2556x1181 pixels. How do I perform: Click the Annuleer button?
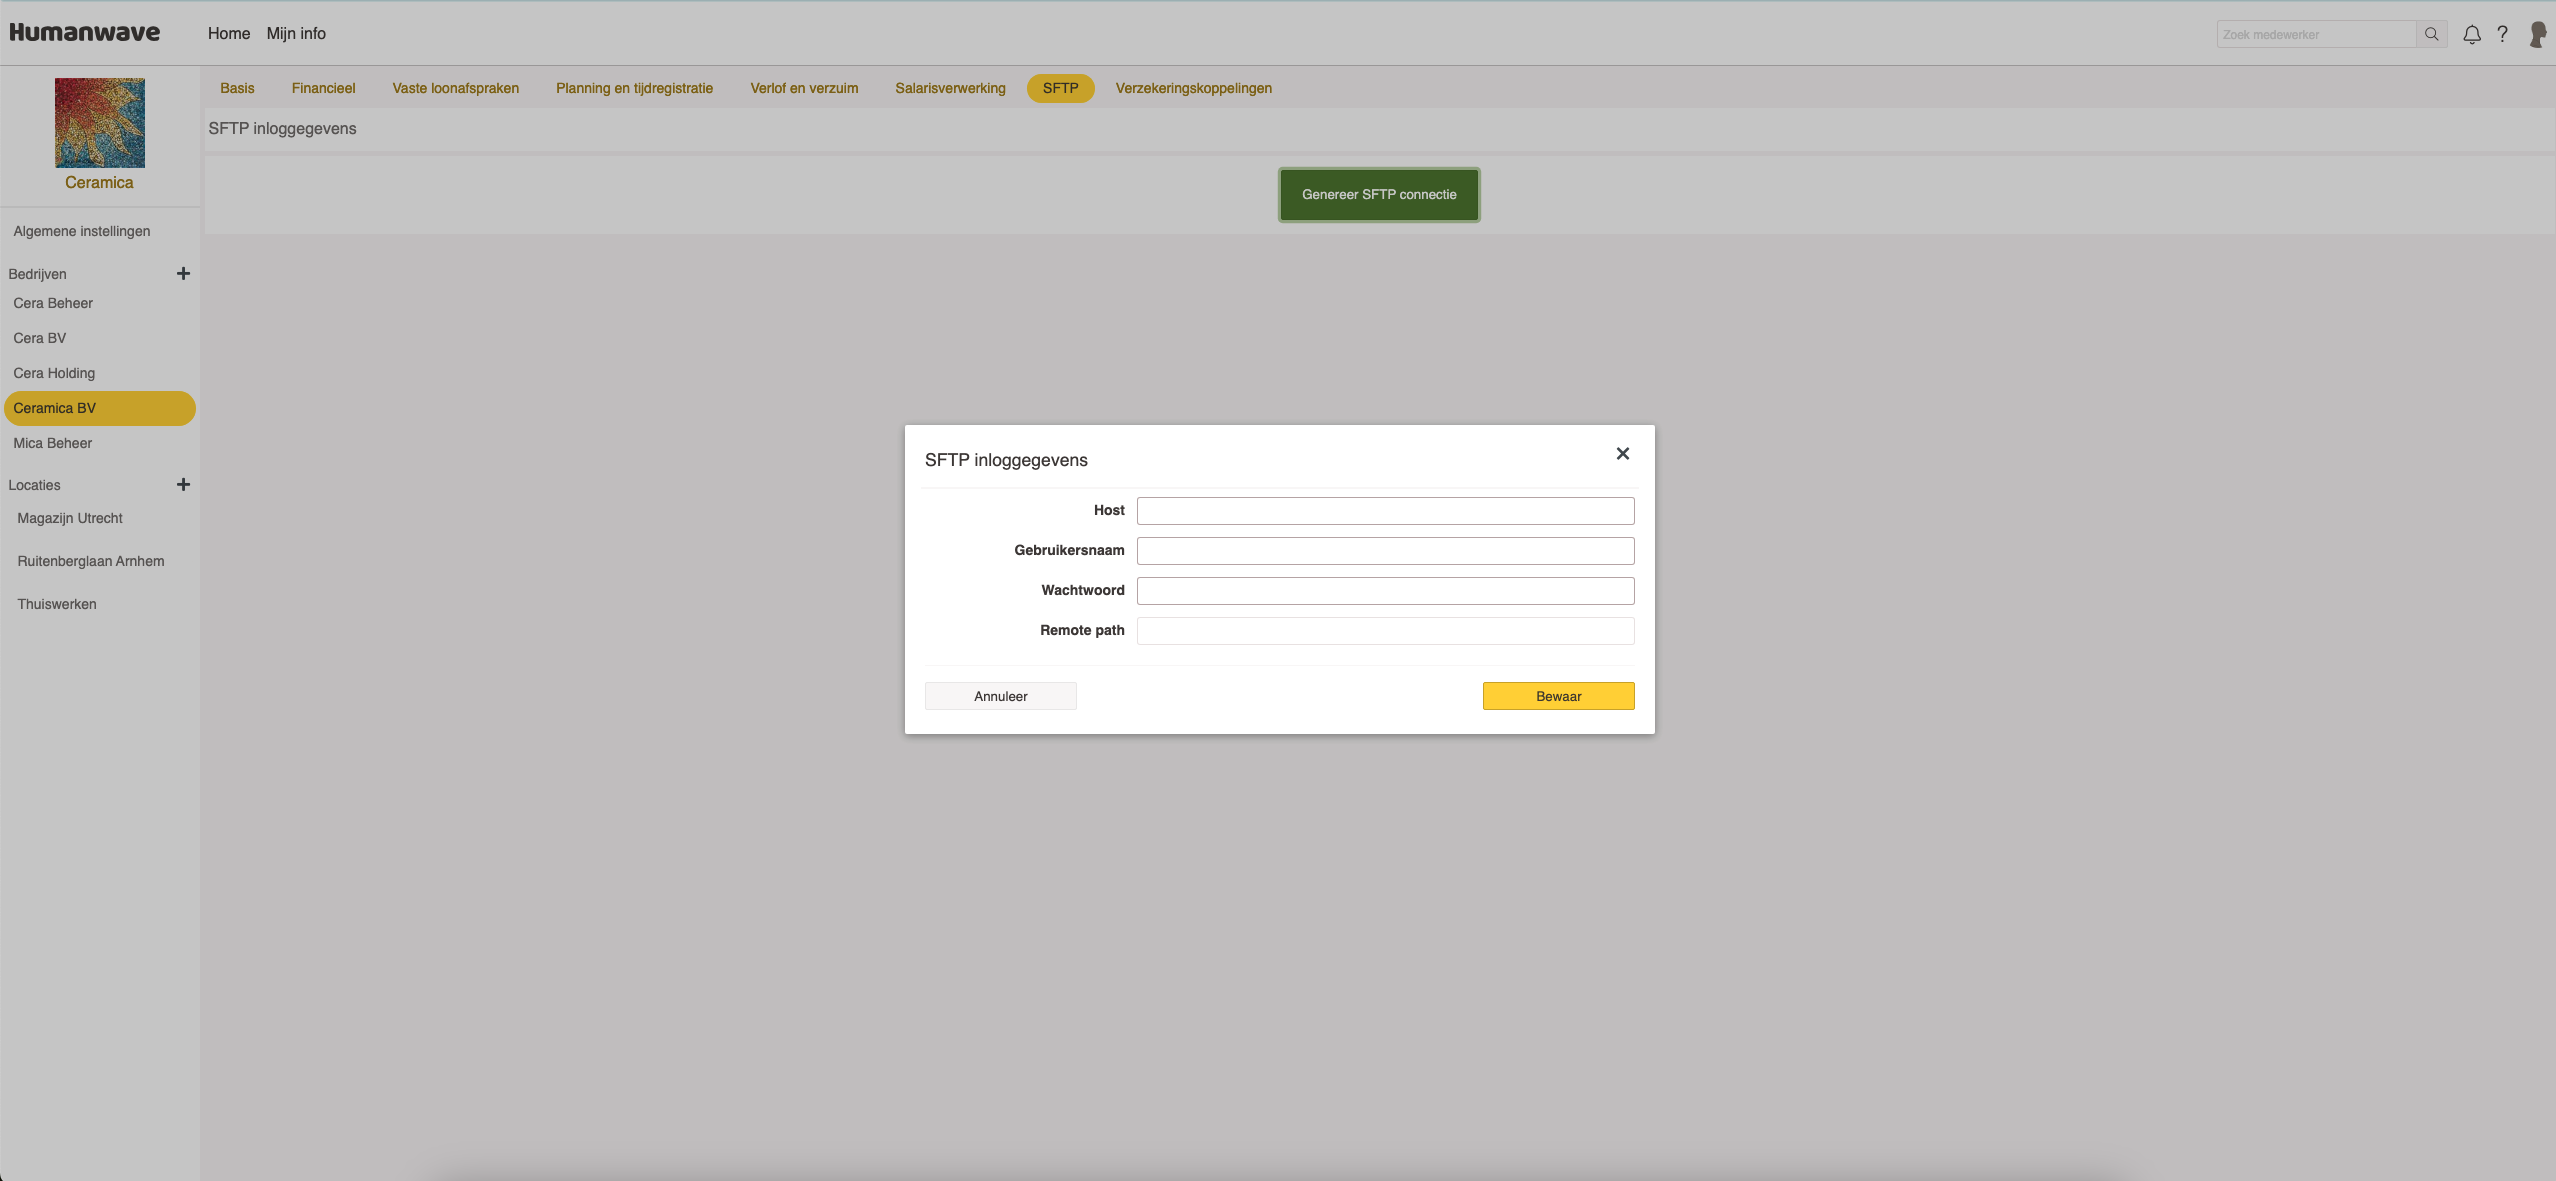click(1000, 696)
